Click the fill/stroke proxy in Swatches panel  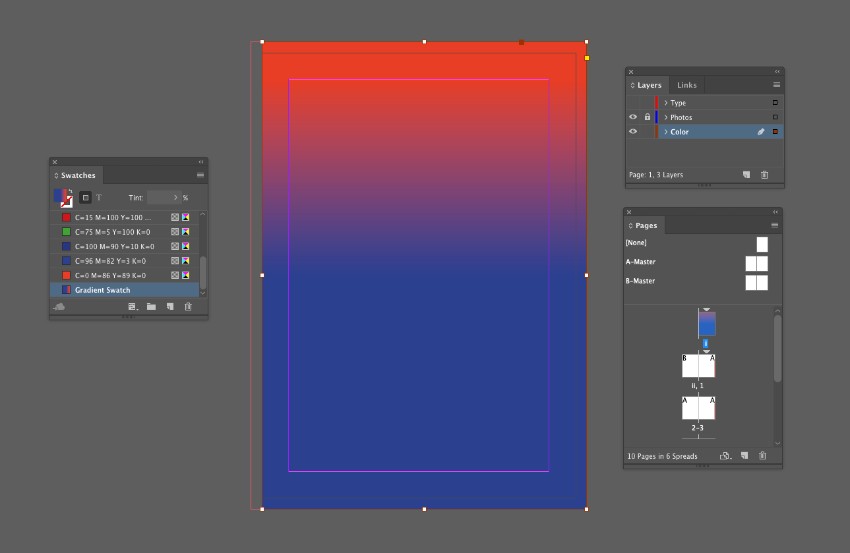(63, 198)
